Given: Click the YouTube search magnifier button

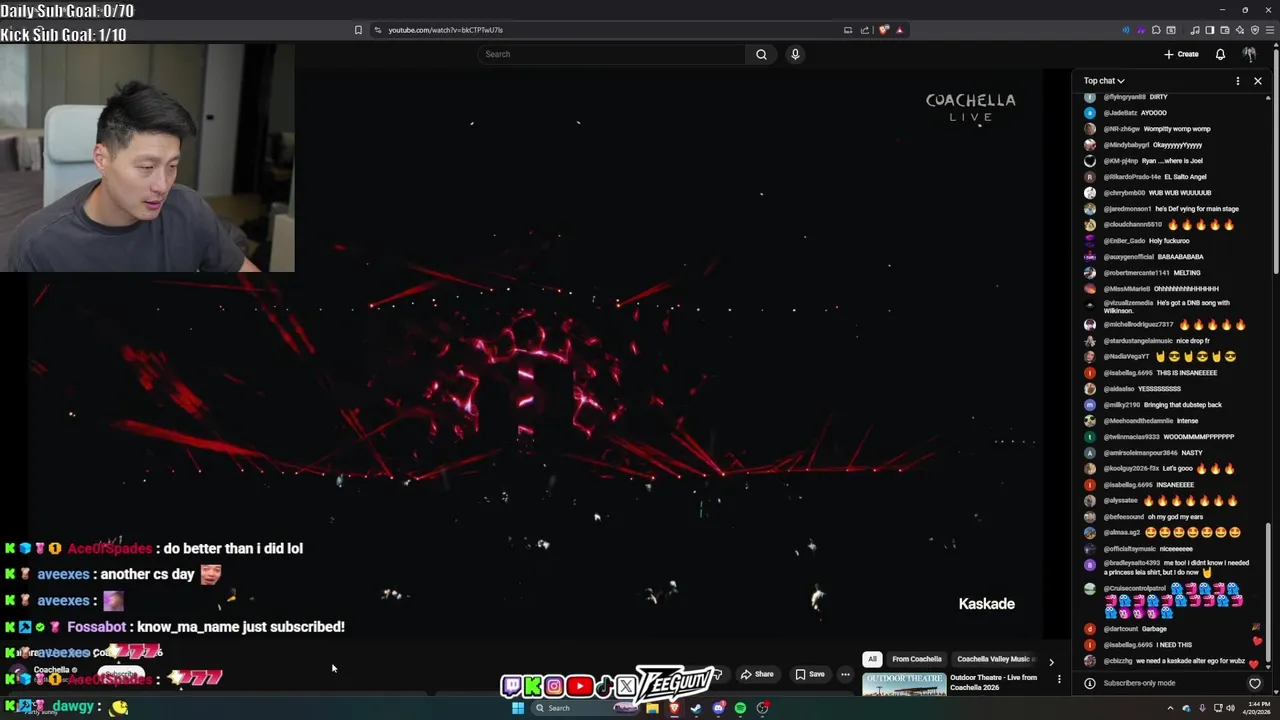Looking at the screenshot, I should [x=761, y=54].
